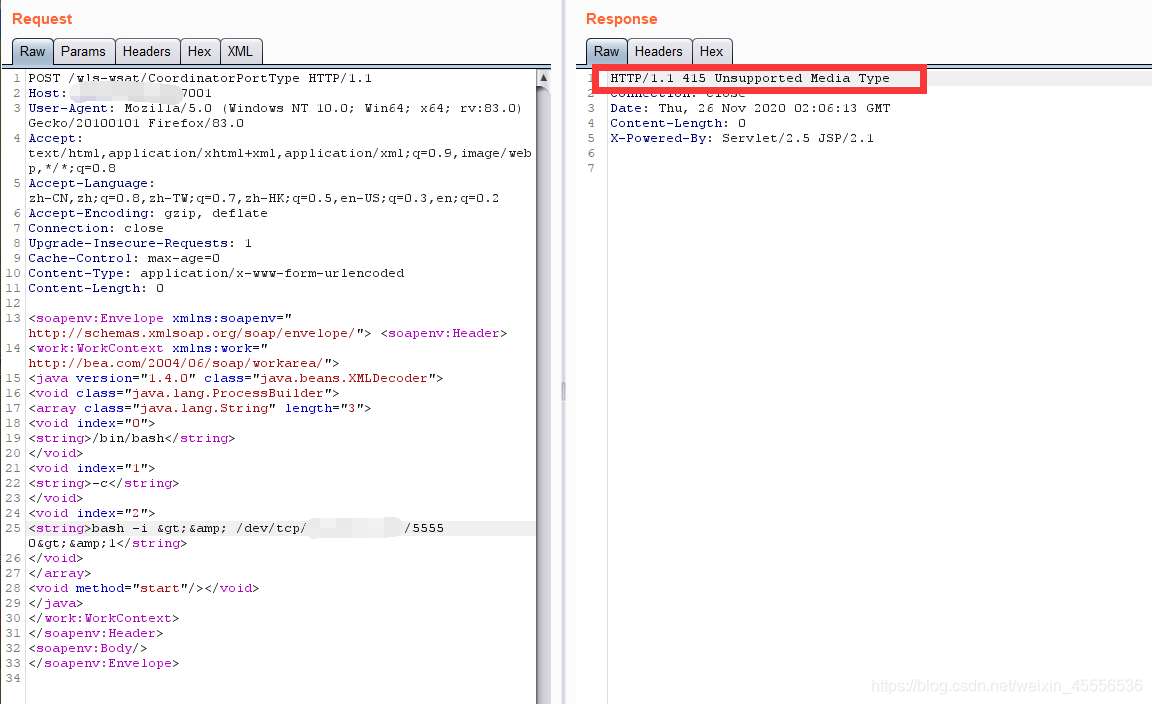Click the request Connection: close line
Viewport: 1152px width, 704px height.
point(96,229)
